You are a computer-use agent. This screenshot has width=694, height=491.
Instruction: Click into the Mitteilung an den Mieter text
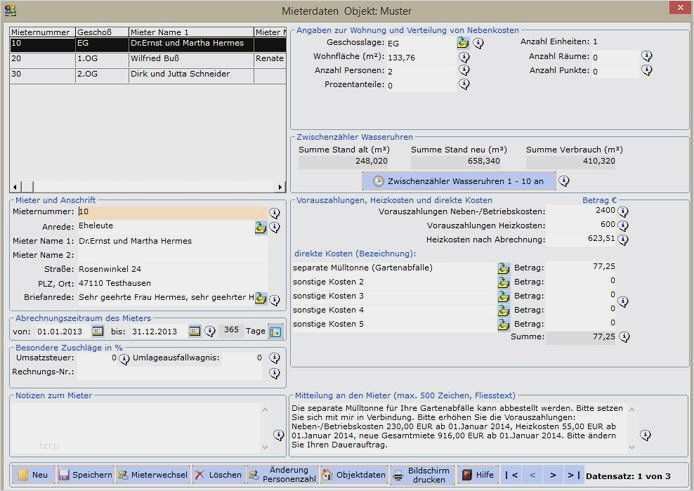pyautogui.click(x=460, y=426)
